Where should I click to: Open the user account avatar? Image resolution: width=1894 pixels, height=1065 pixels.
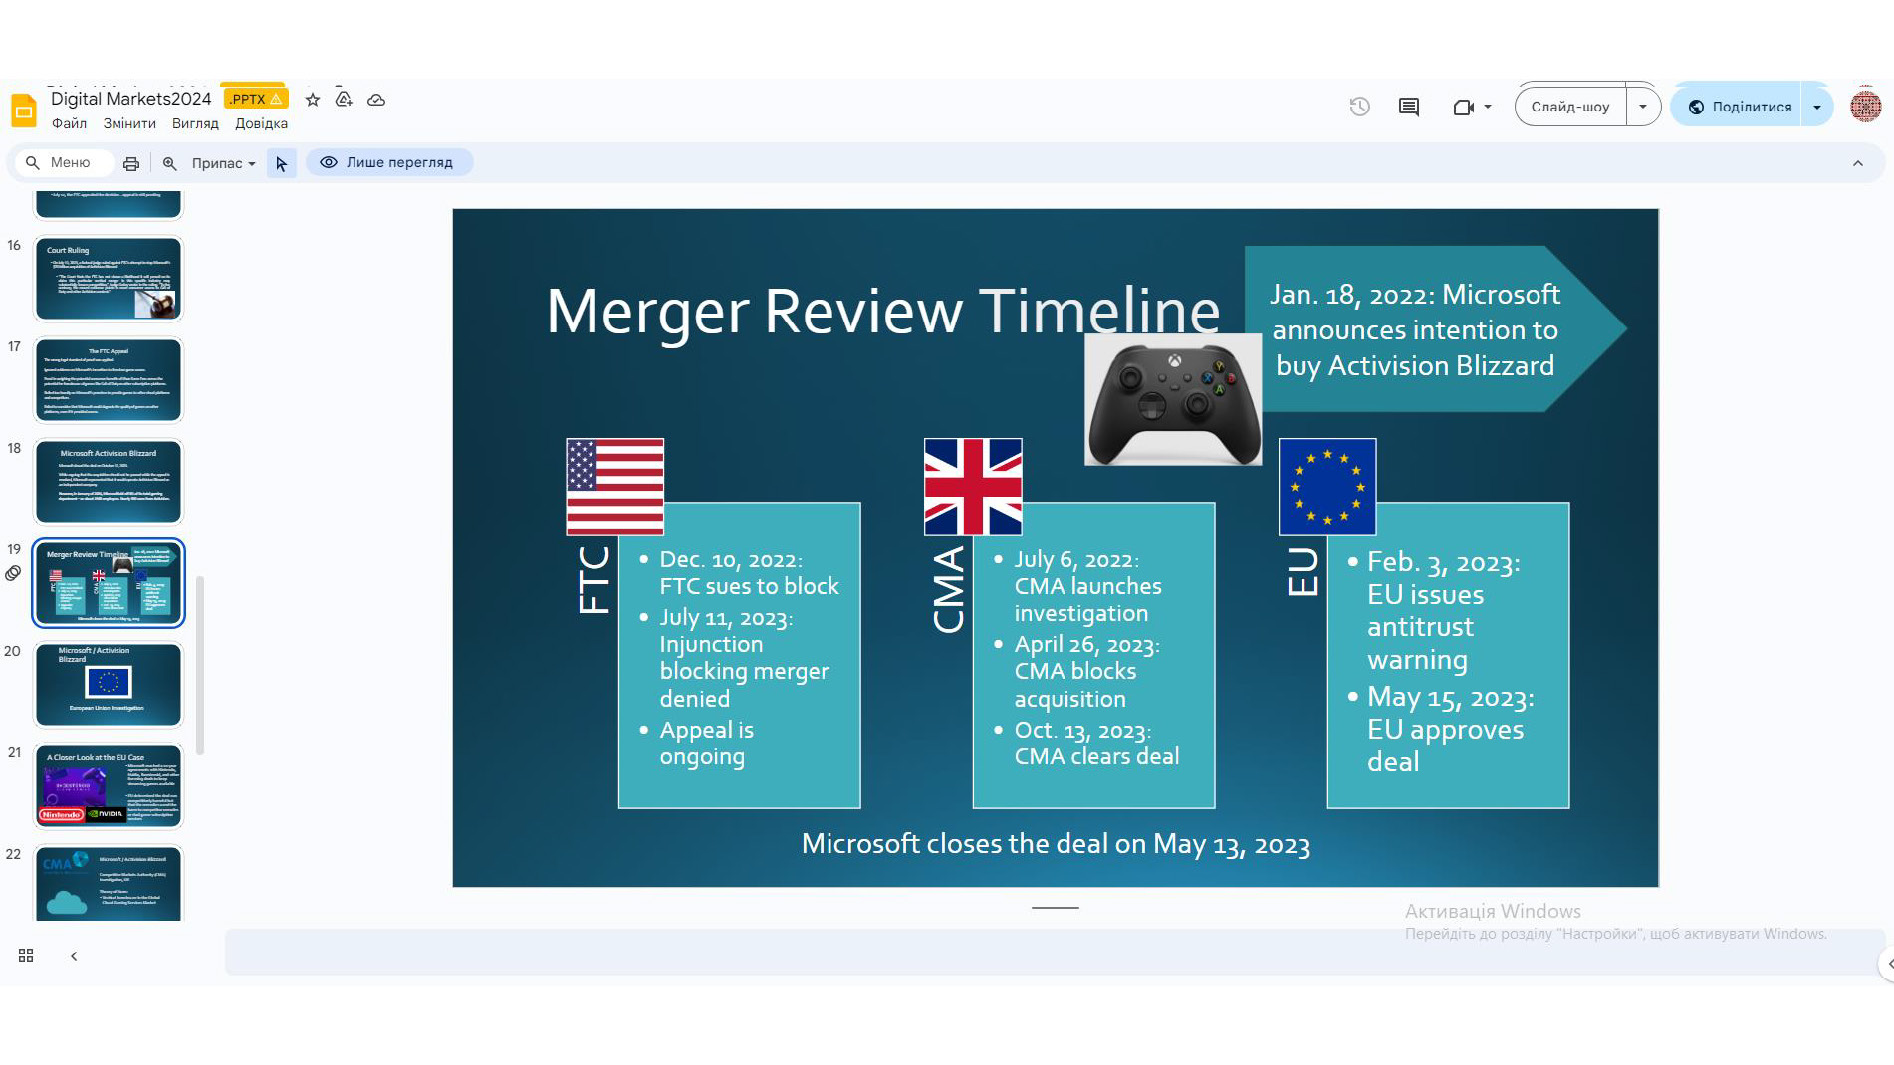(1865, 106)
